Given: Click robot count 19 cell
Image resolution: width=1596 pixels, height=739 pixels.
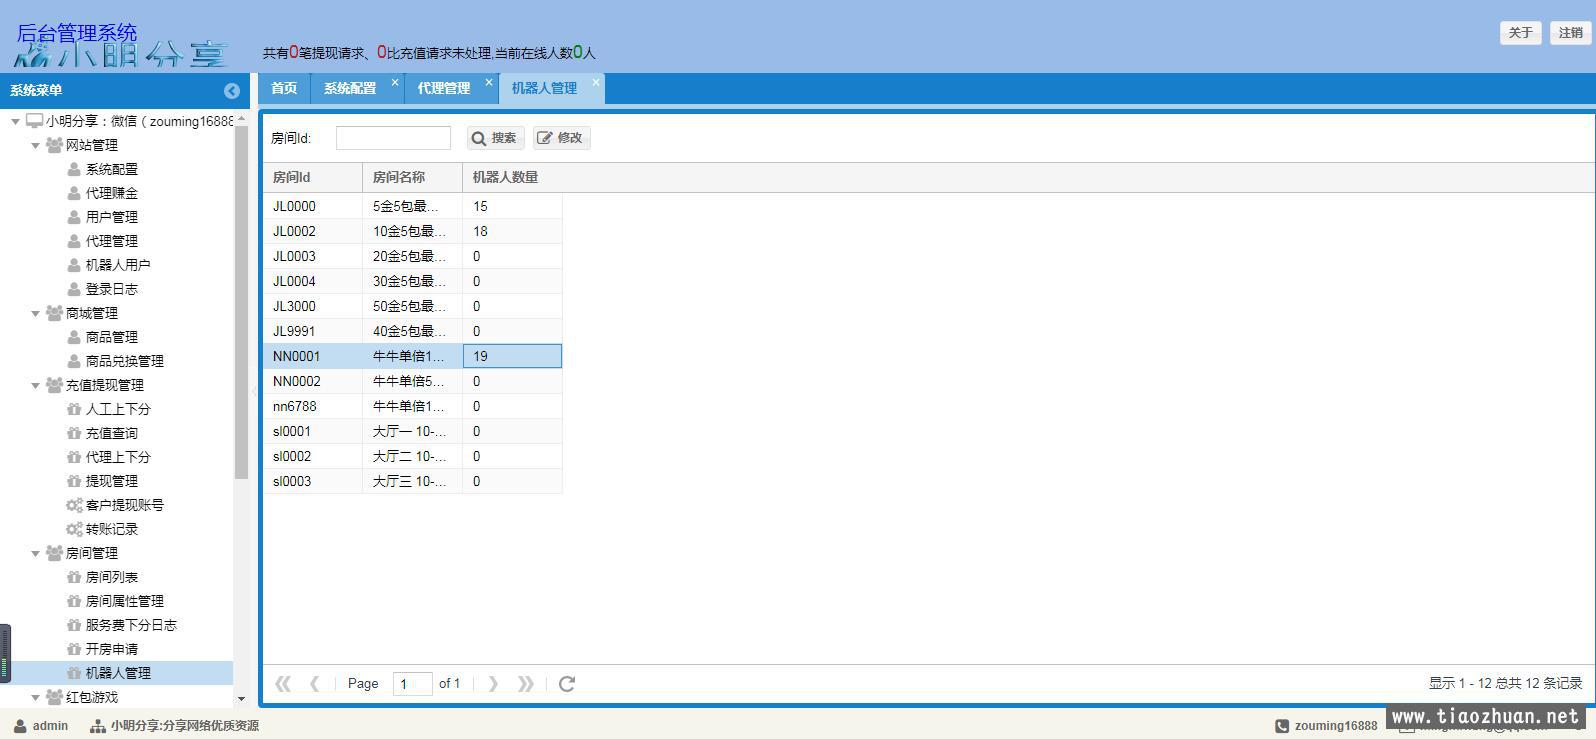Looking at the screenshot, I should pos(512,356).
